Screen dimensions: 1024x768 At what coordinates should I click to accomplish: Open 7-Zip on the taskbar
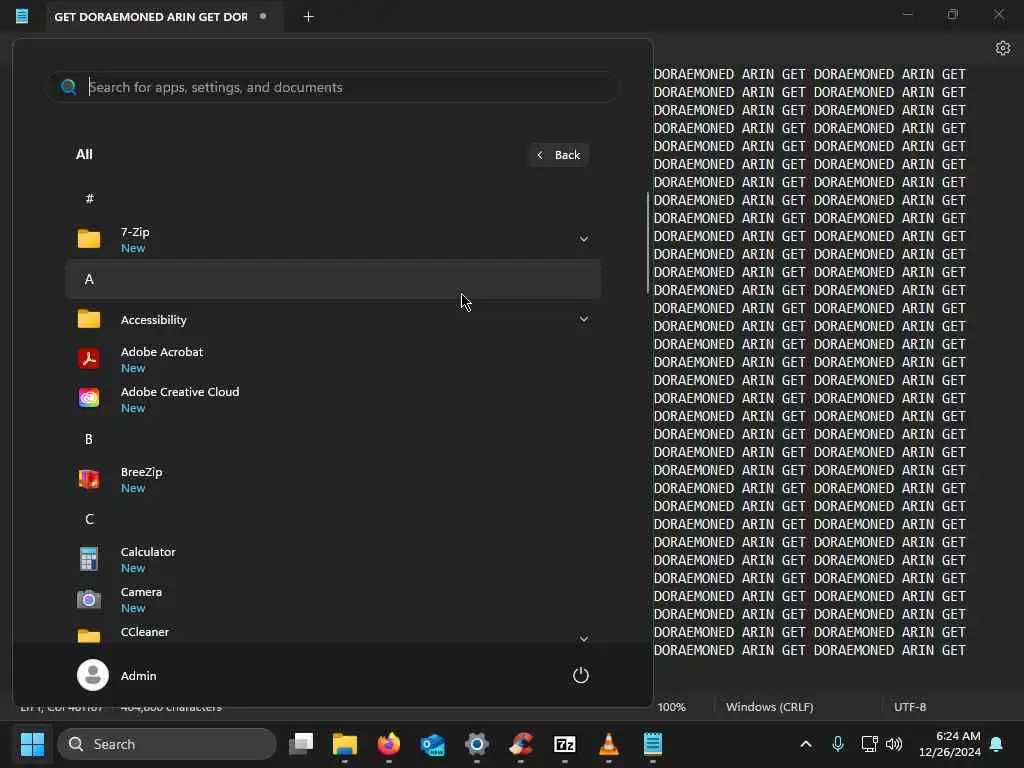[x=565, y=744]
